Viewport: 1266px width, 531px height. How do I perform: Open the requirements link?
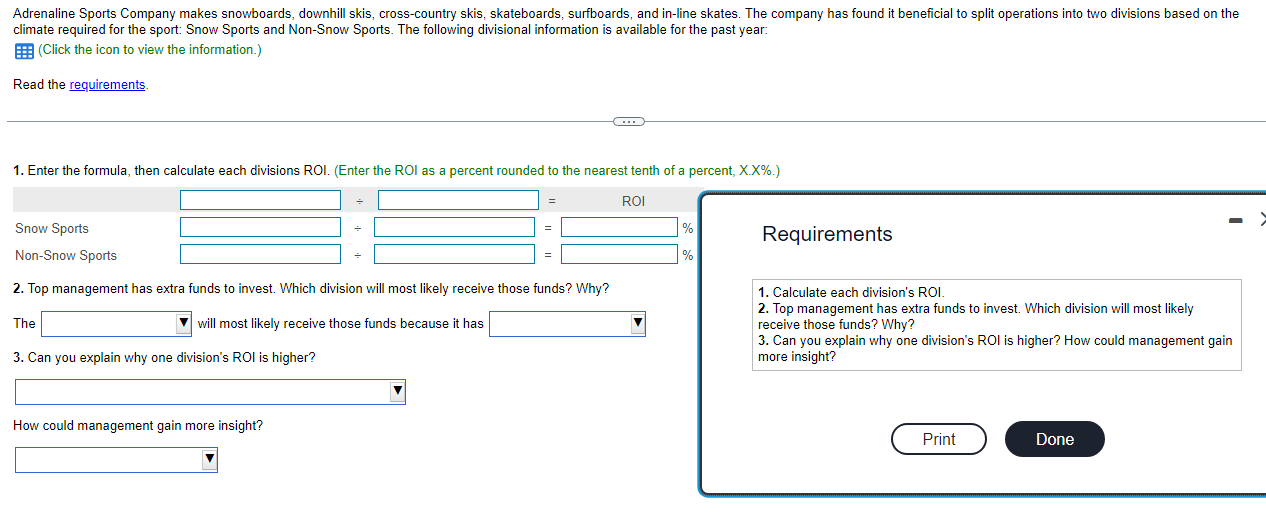tap(107, 85)
